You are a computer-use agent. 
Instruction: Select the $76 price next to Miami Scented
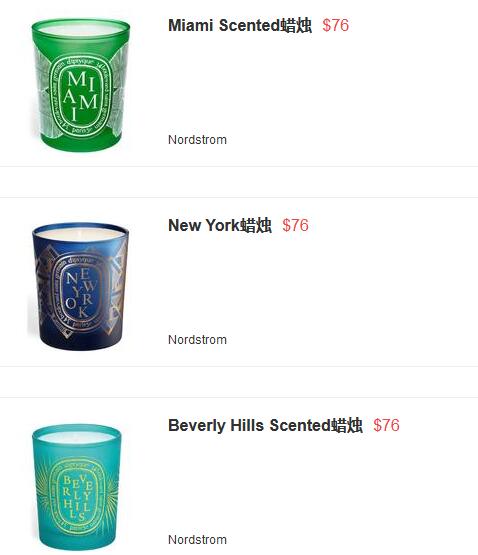[336, 25]
